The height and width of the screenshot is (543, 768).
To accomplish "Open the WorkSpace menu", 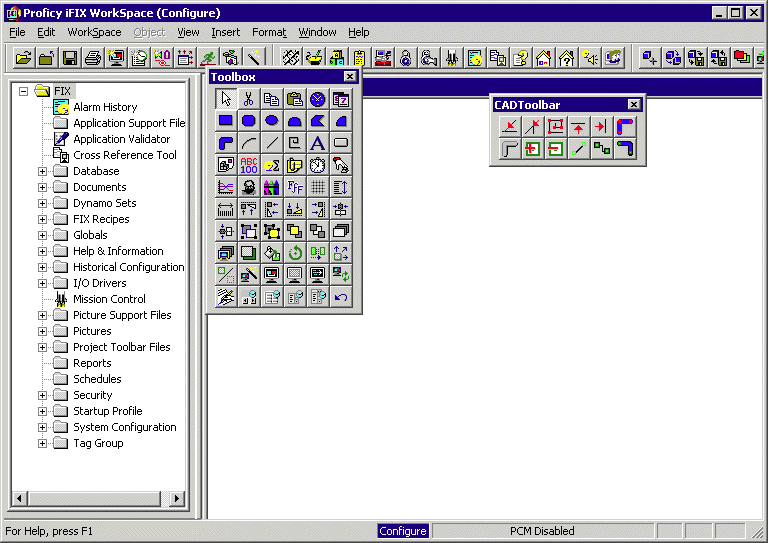I will click(x=94, y=32).
